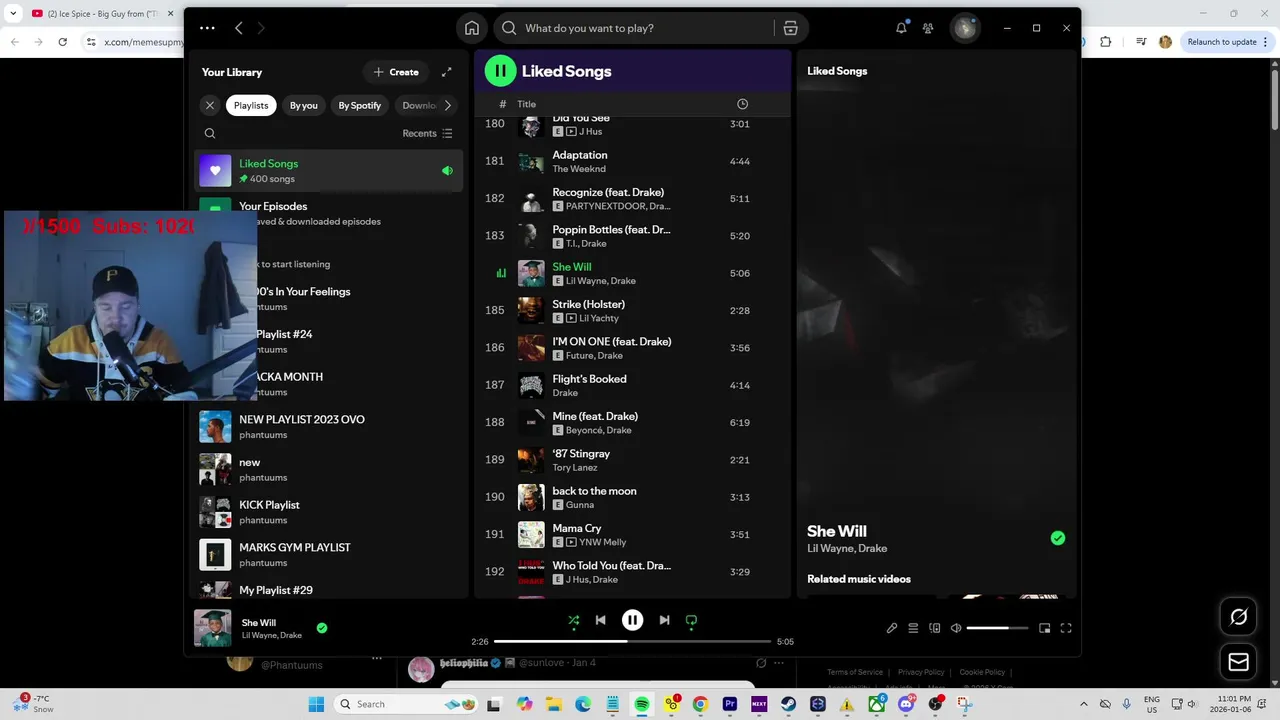Viewport: 1280px width, 720px height.
Task: Open Liked Songs in library
Action: [x=328, y=171]
